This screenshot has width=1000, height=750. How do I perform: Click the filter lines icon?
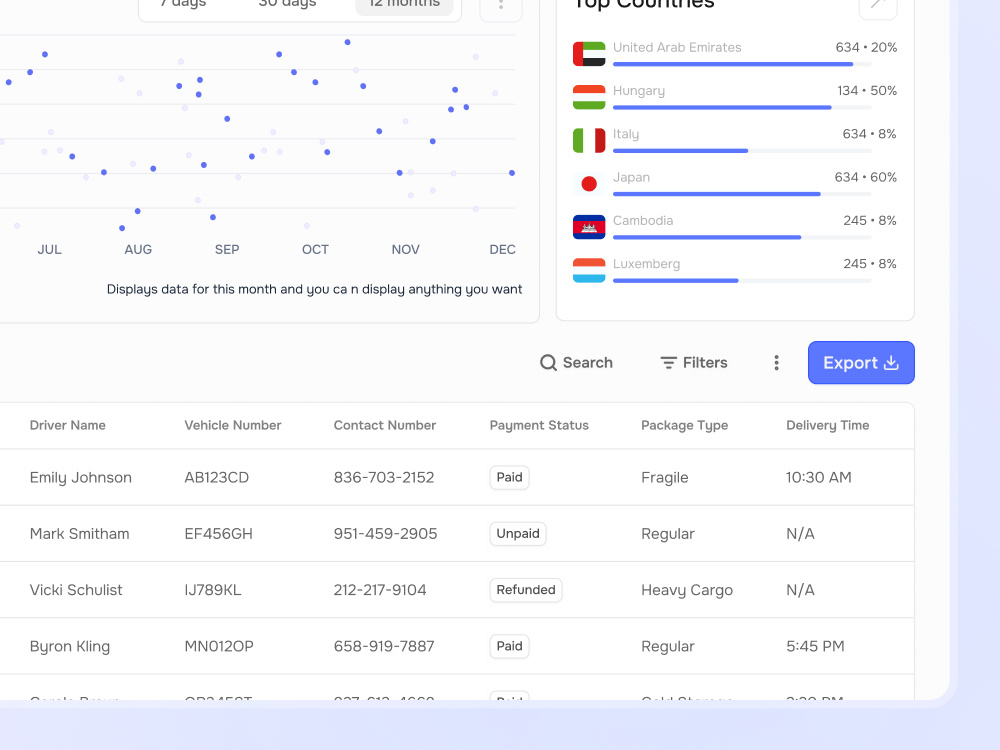(668, 363)
